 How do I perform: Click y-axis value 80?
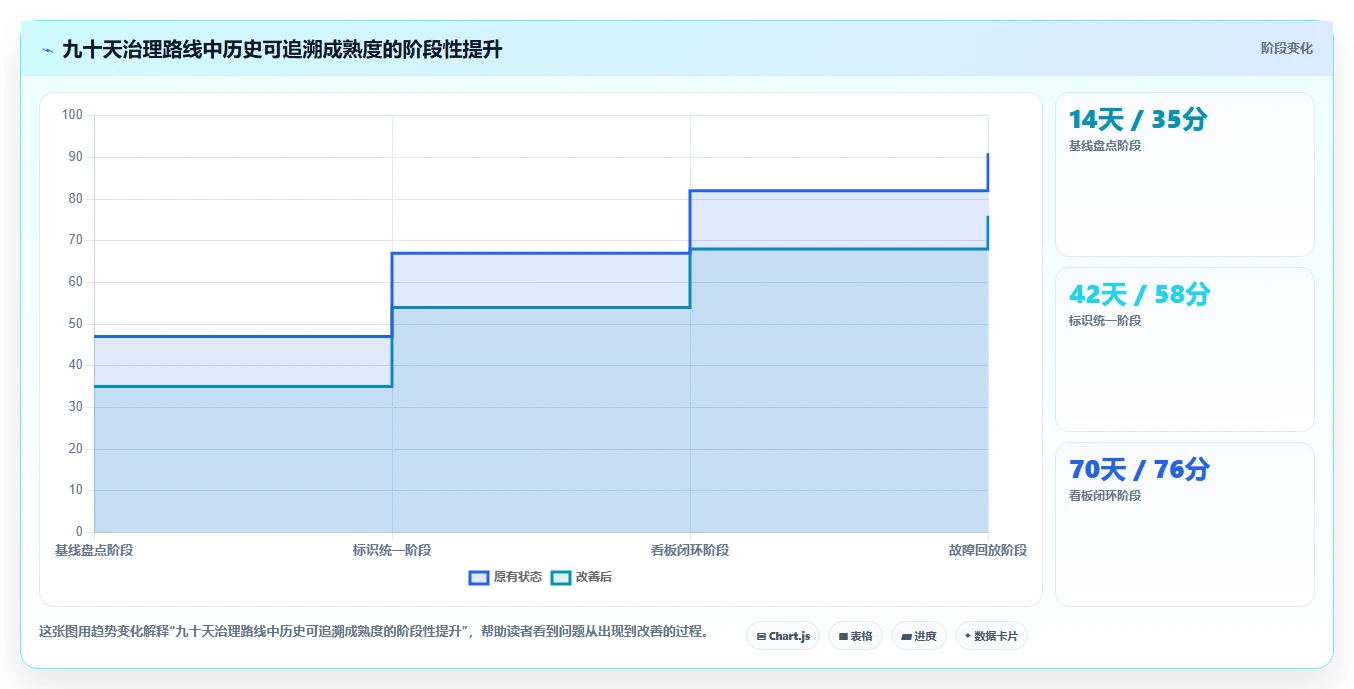[75, 198]
